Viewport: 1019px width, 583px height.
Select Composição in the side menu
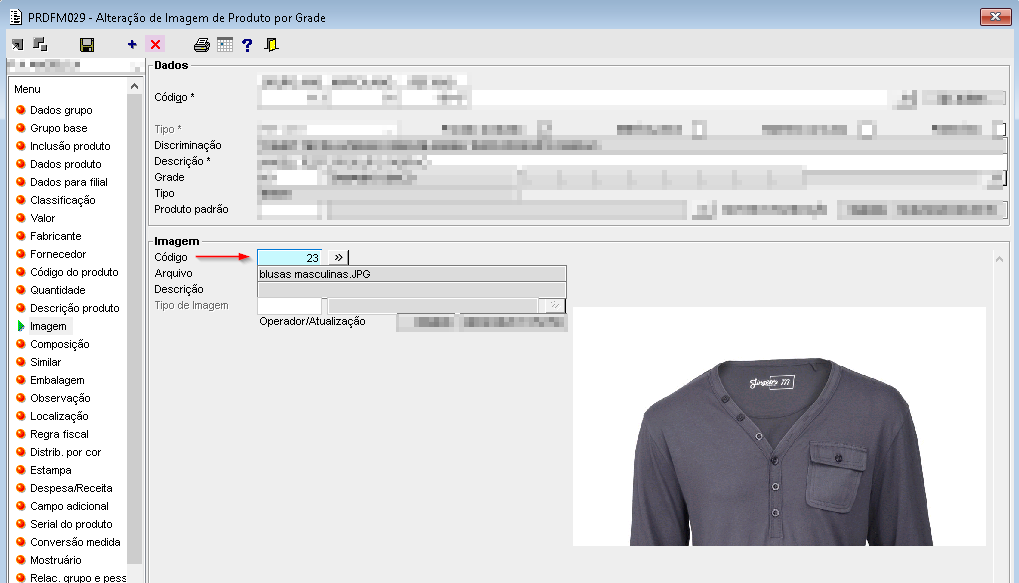(59, 344)
